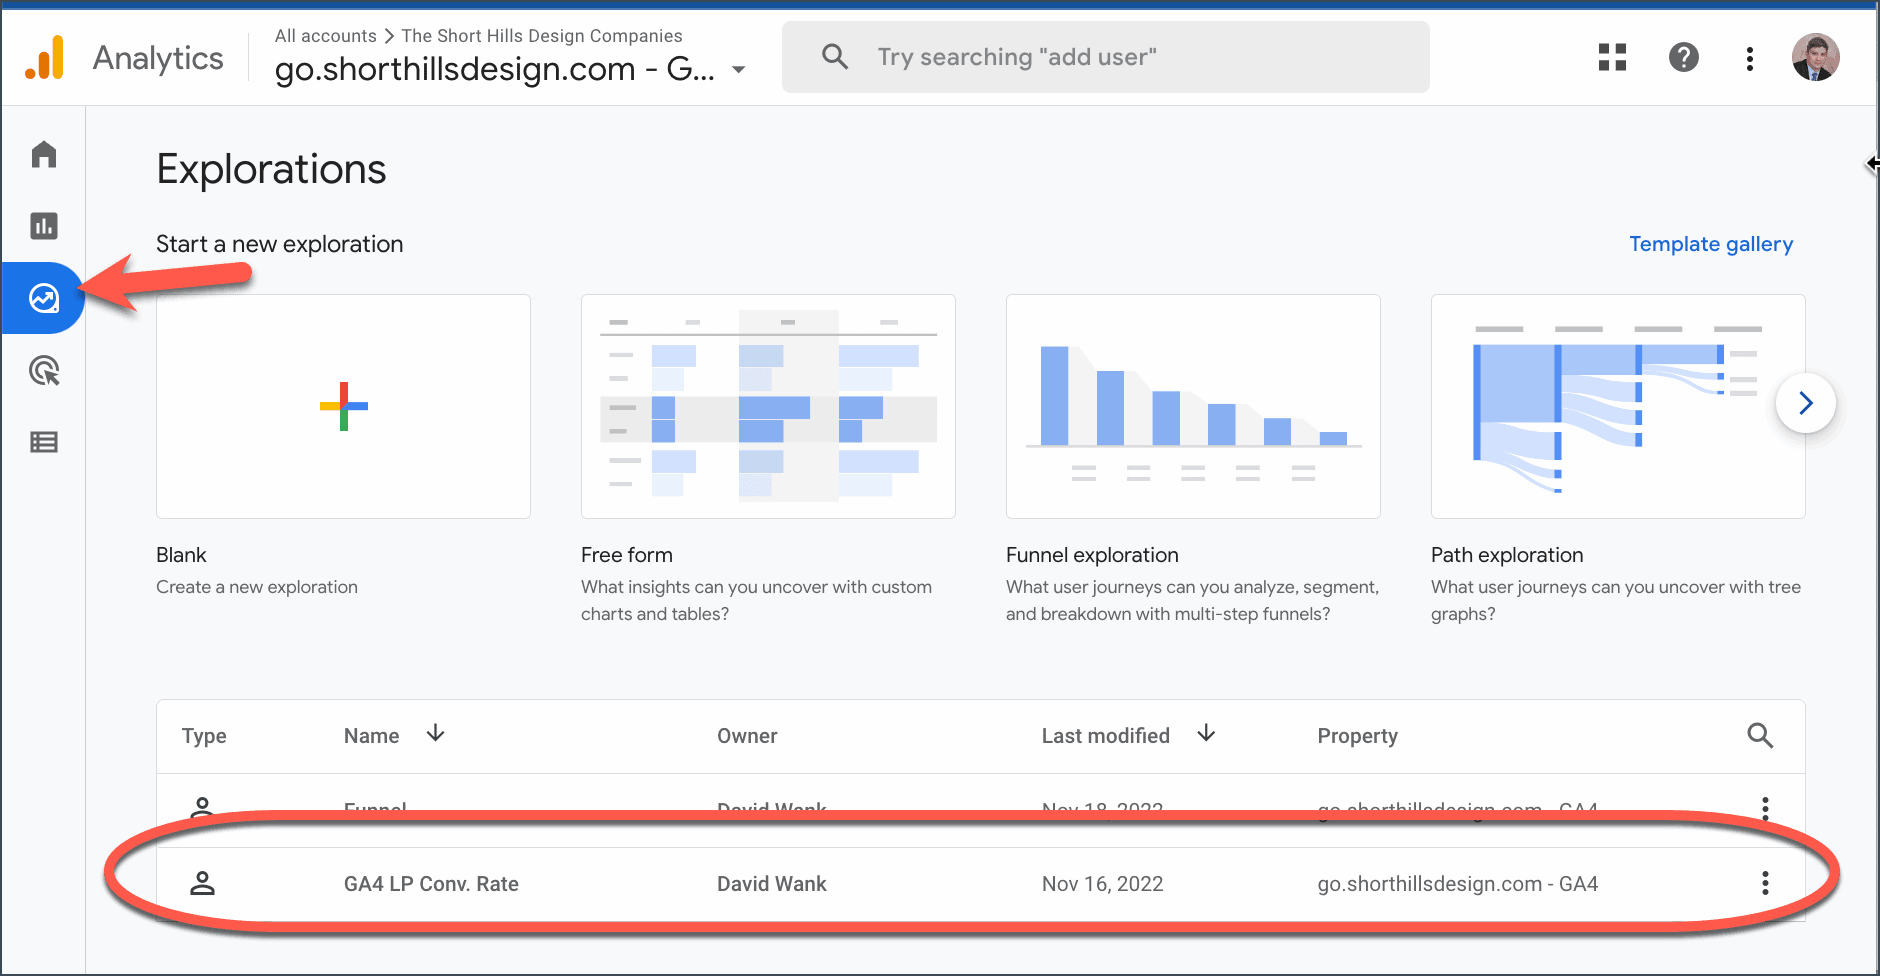Viewport: 1880px width, 976px height.
Task: Select the Funnel exploration template thumbnail
Action: coord(1193,406)
